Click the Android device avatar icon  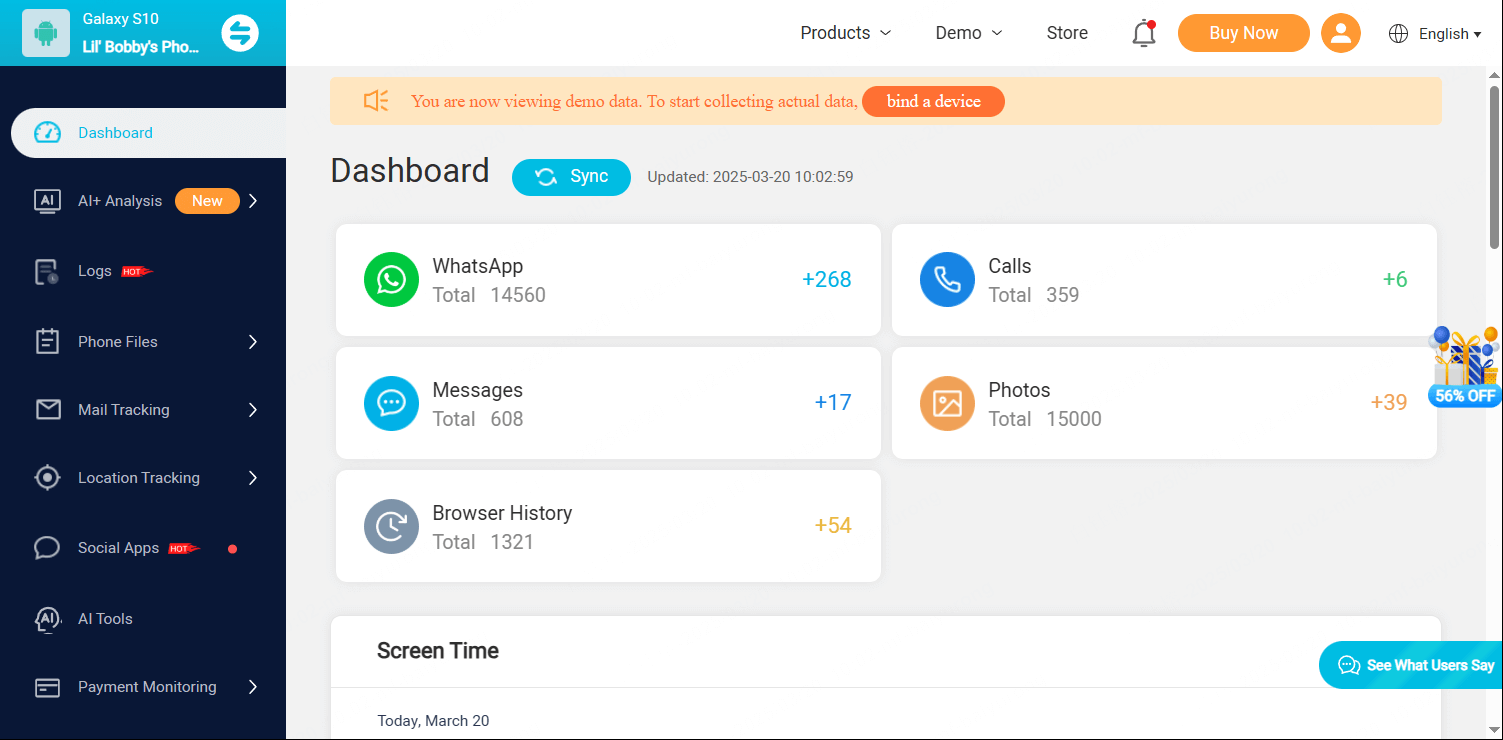click(46, 33)
